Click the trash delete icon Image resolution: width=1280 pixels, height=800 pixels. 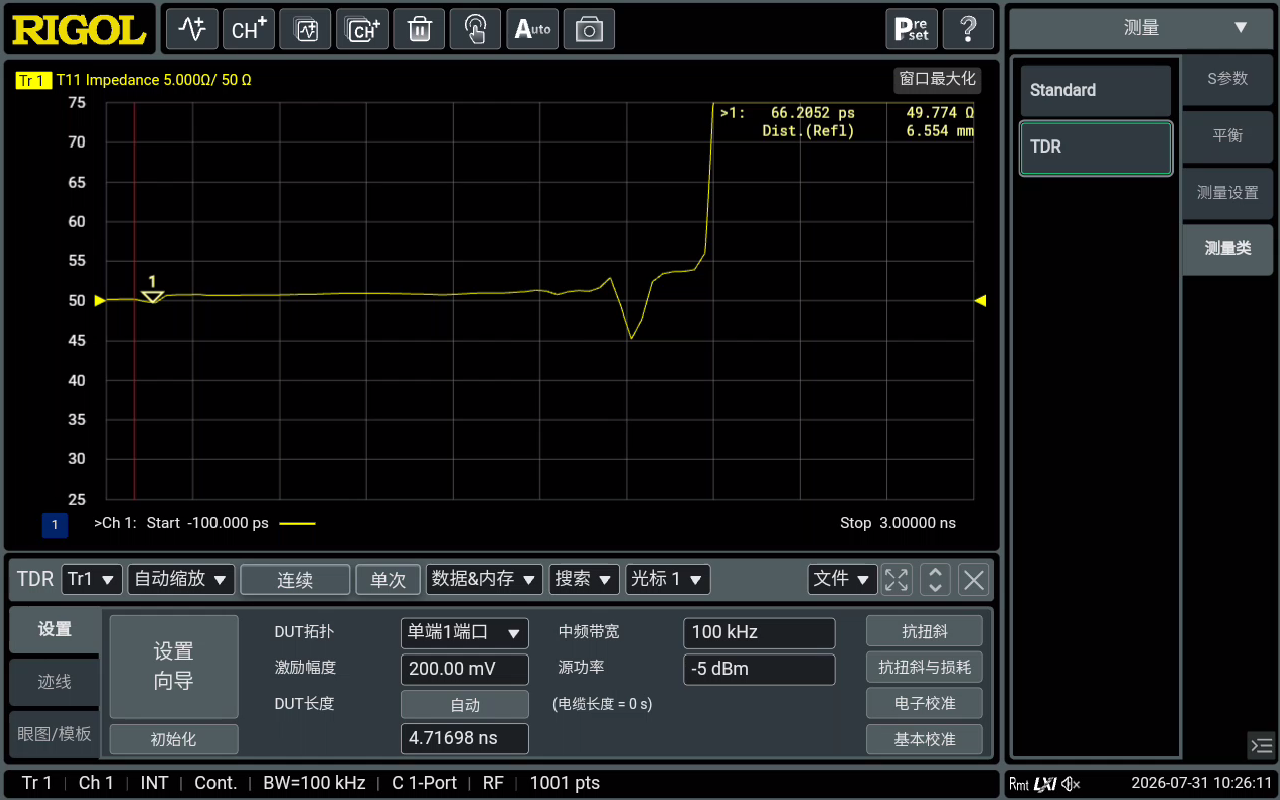tap(419, 29)
